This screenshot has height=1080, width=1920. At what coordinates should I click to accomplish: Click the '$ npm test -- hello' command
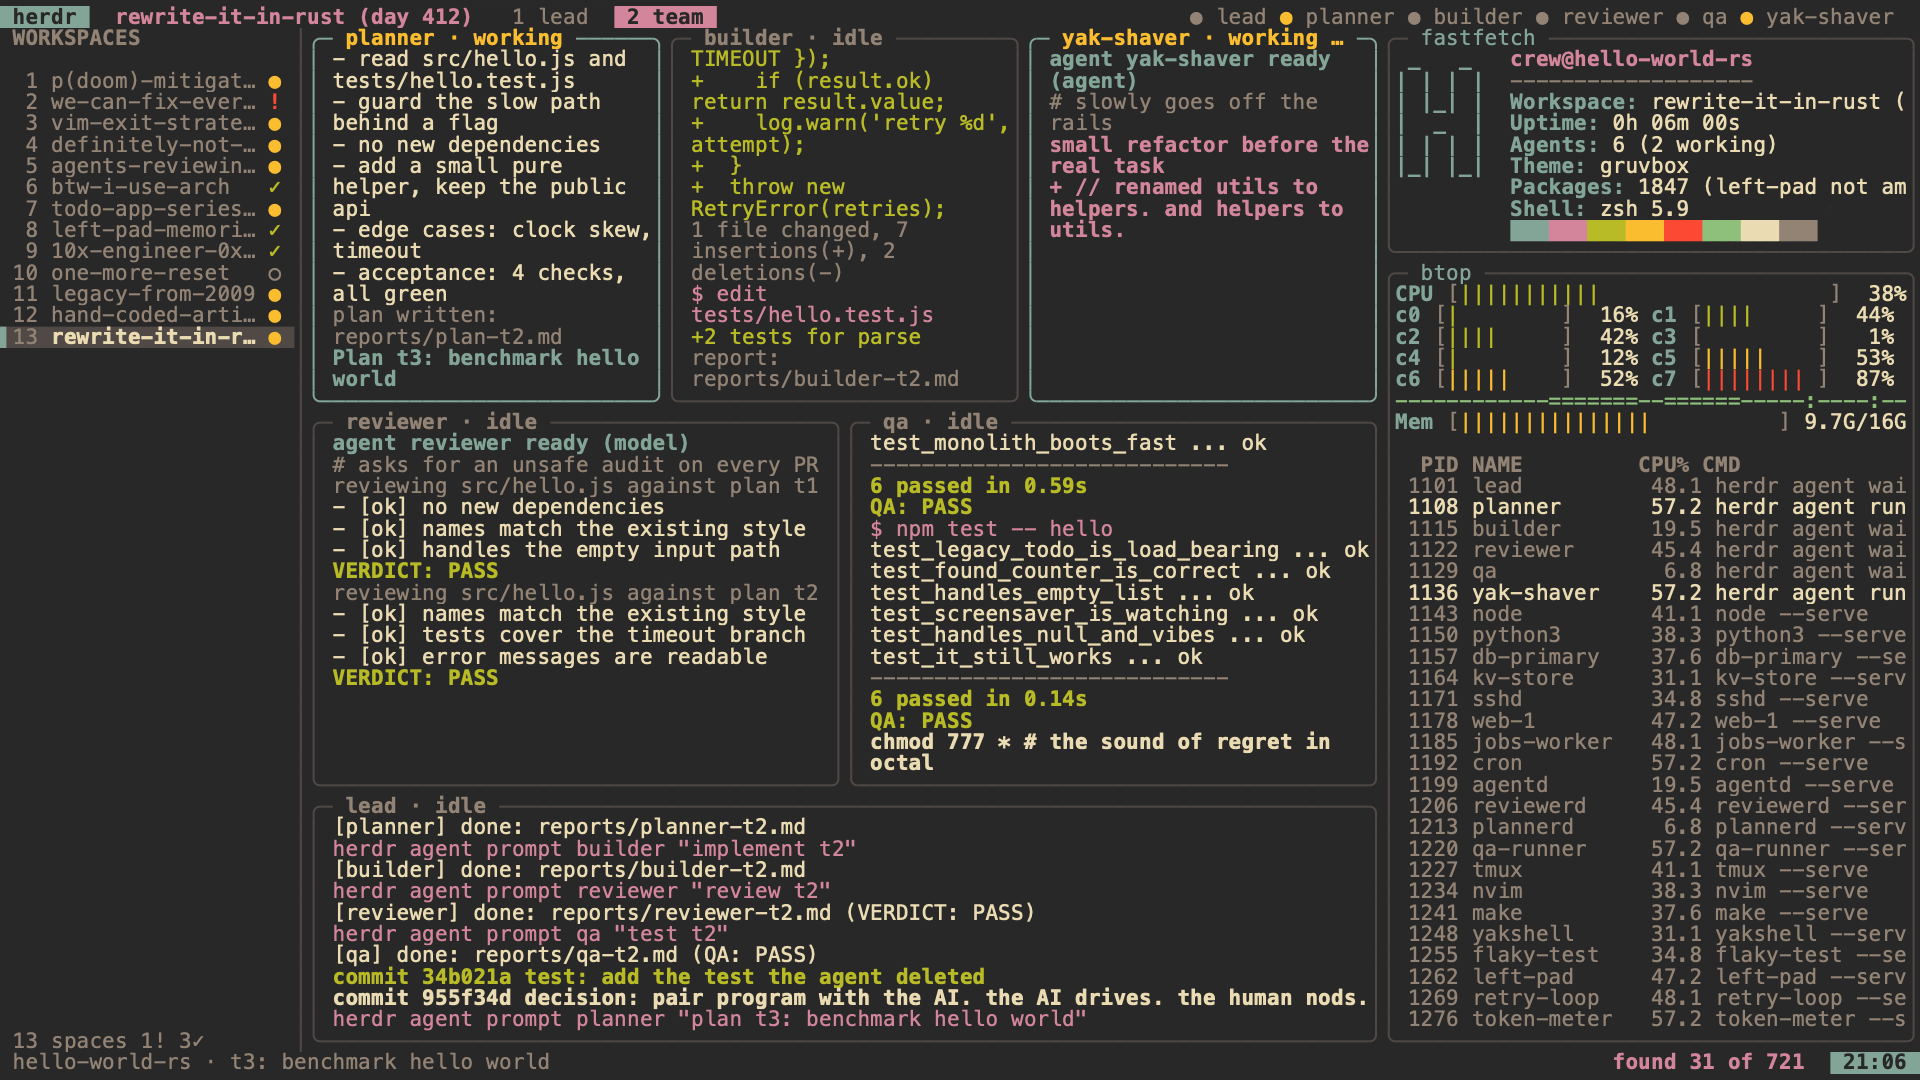(990, 529)
